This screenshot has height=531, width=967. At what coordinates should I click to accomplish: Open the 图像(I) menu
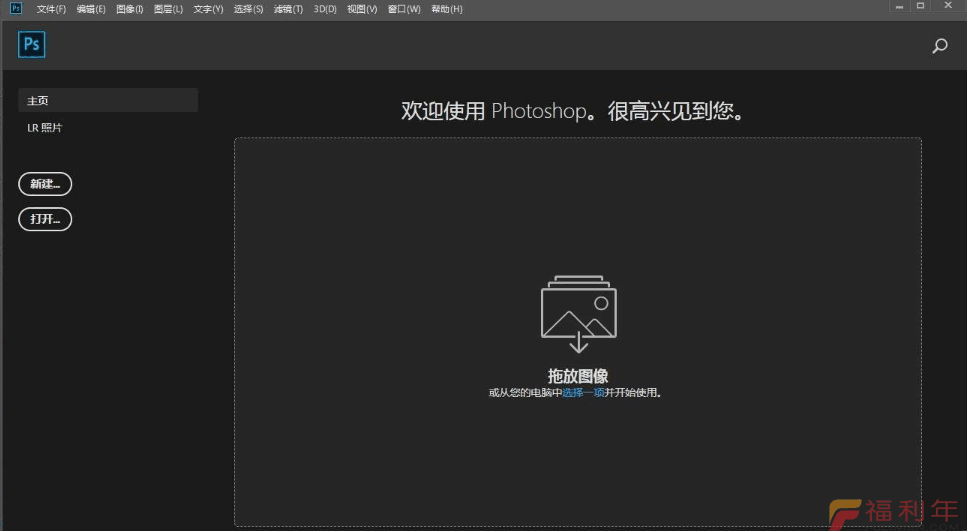[130, 9]
